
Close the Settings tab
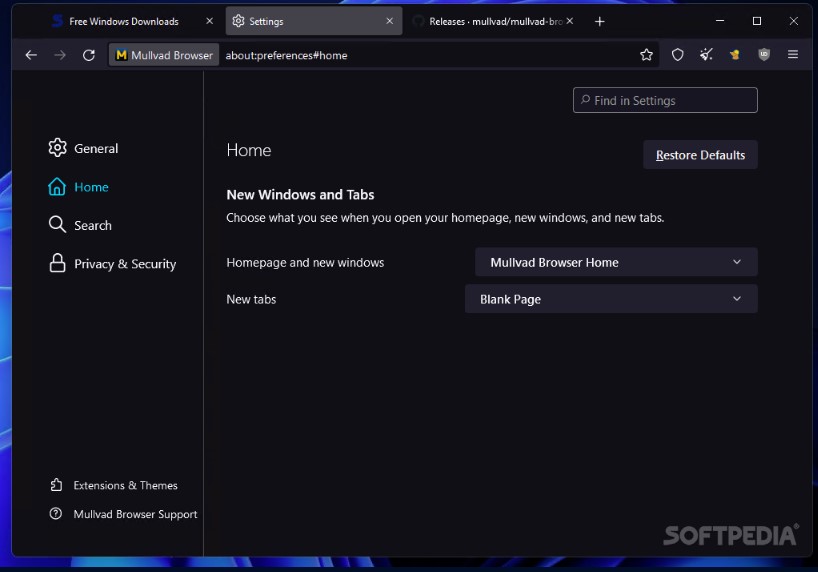point(389,21)
